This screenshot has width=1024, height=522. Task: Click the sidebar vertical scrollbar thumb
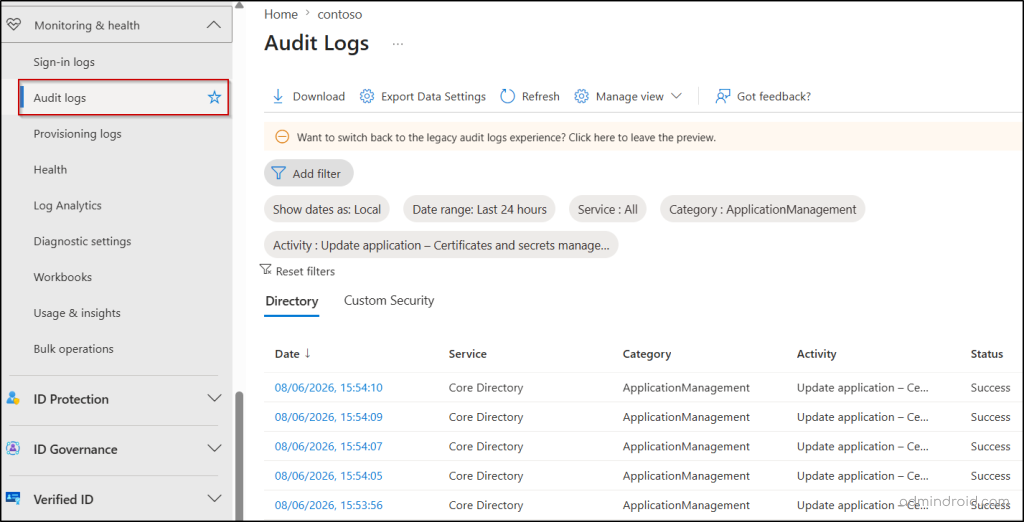[239, 456]
